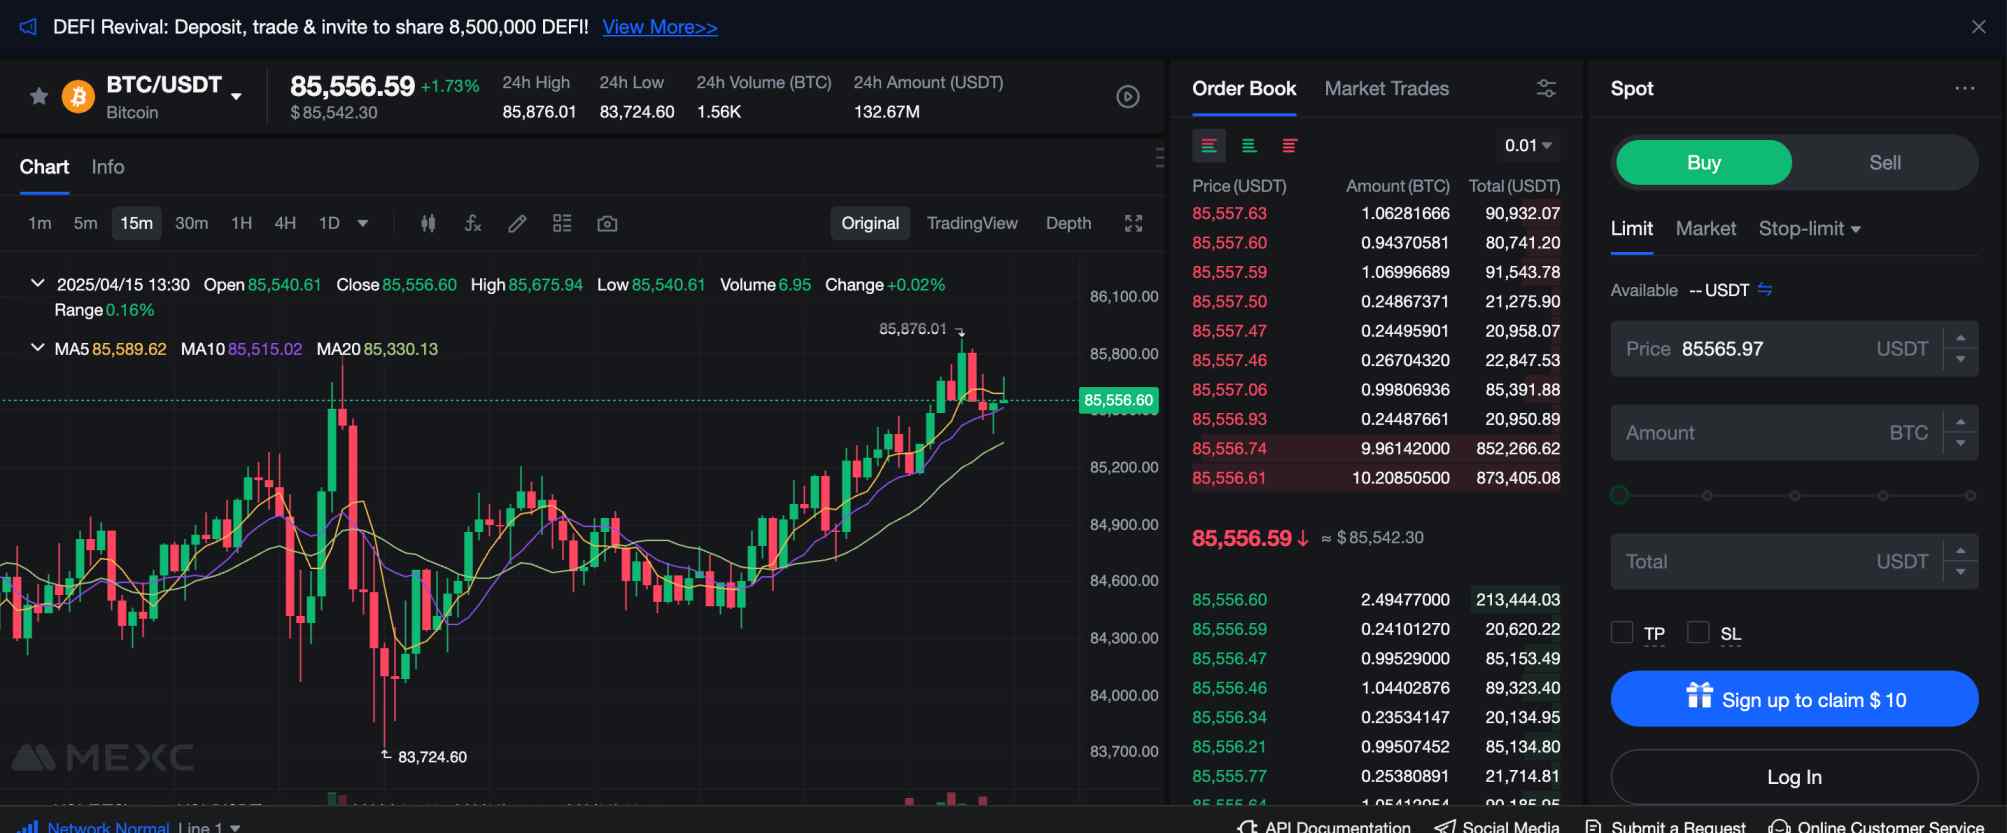Viewport: 2007px width, 833px height.
Task: Select the Buy side toggle
Action: [1704, 162]
